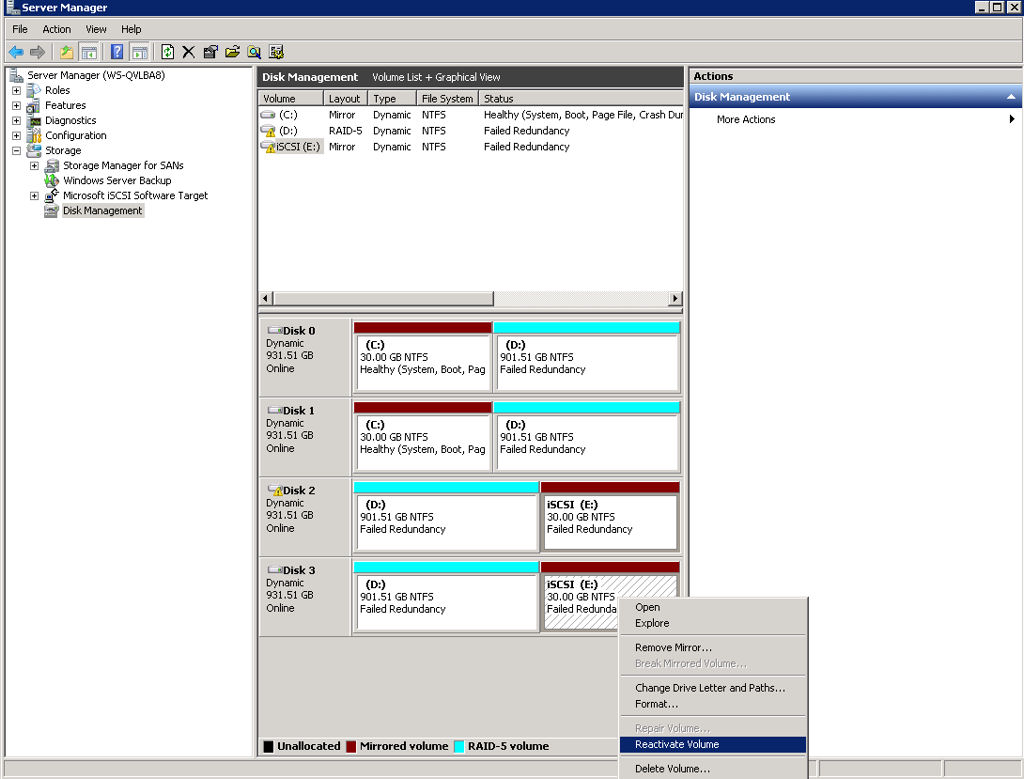Screen dimensions: 1024x779
Task: Open the More Actions submenu arrow
Action: tap(1012, 119)
